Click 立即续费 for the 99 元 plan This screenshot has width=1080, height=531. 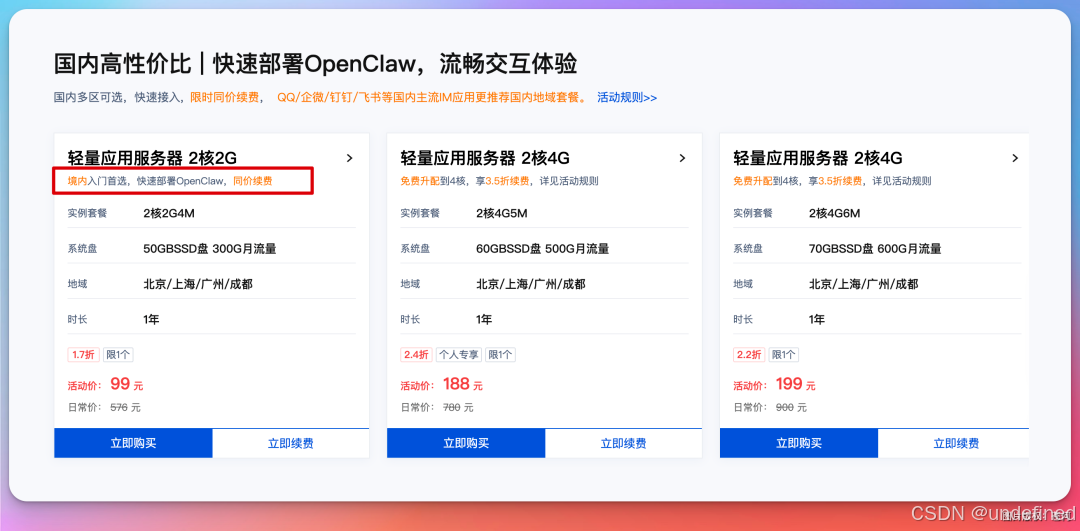pyautogui.click(x=291, y=443)
